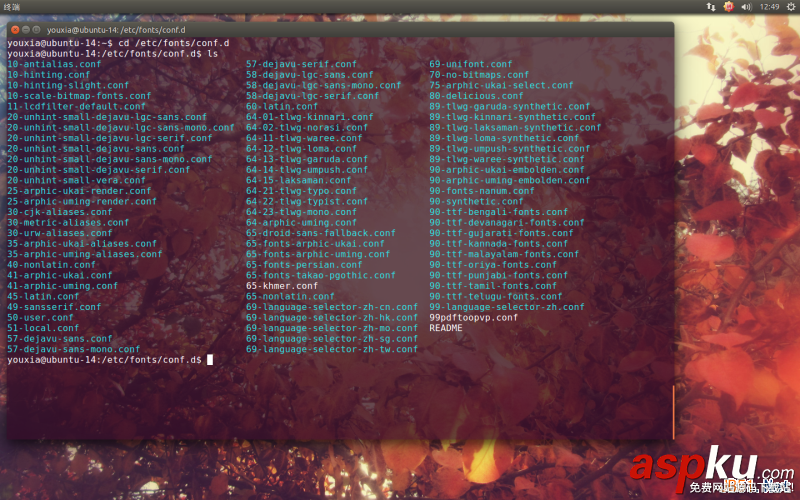Close the terminal window with red button
Image resolution: width=800 pixels, height=500 pixels.
point(15,30)
